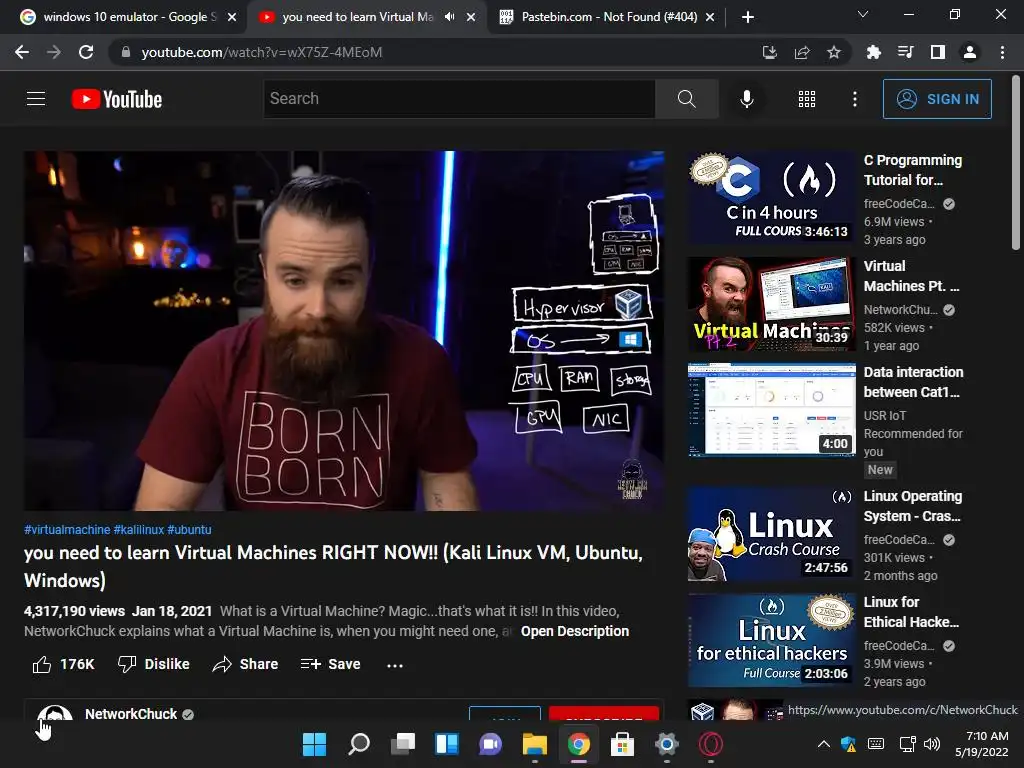This screenshot has height=768, width=1024.
Task: Open a new browser tab
Action: coord(748,17)
